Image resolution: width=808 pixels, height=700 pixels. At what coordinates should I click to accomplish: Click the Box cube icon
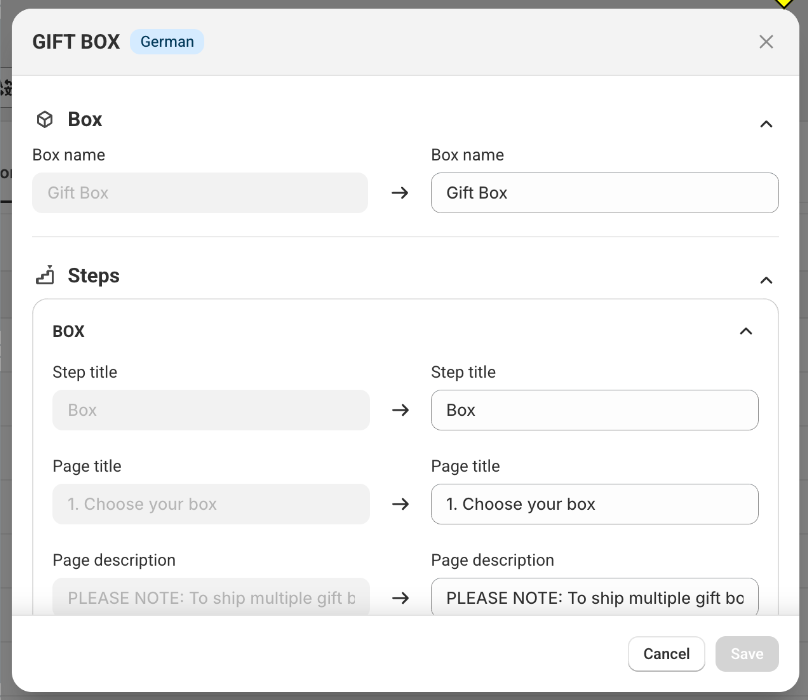tap(45, 120)
